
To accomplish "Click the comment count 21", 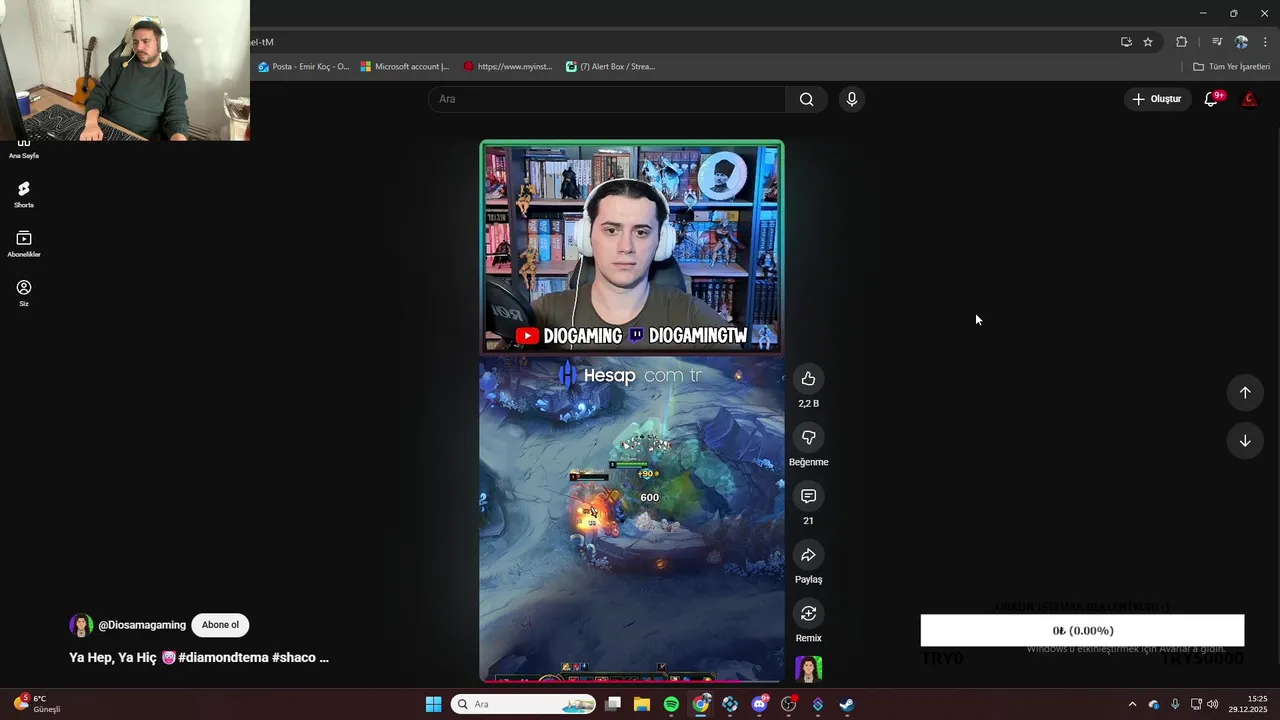I will [808, 521].
